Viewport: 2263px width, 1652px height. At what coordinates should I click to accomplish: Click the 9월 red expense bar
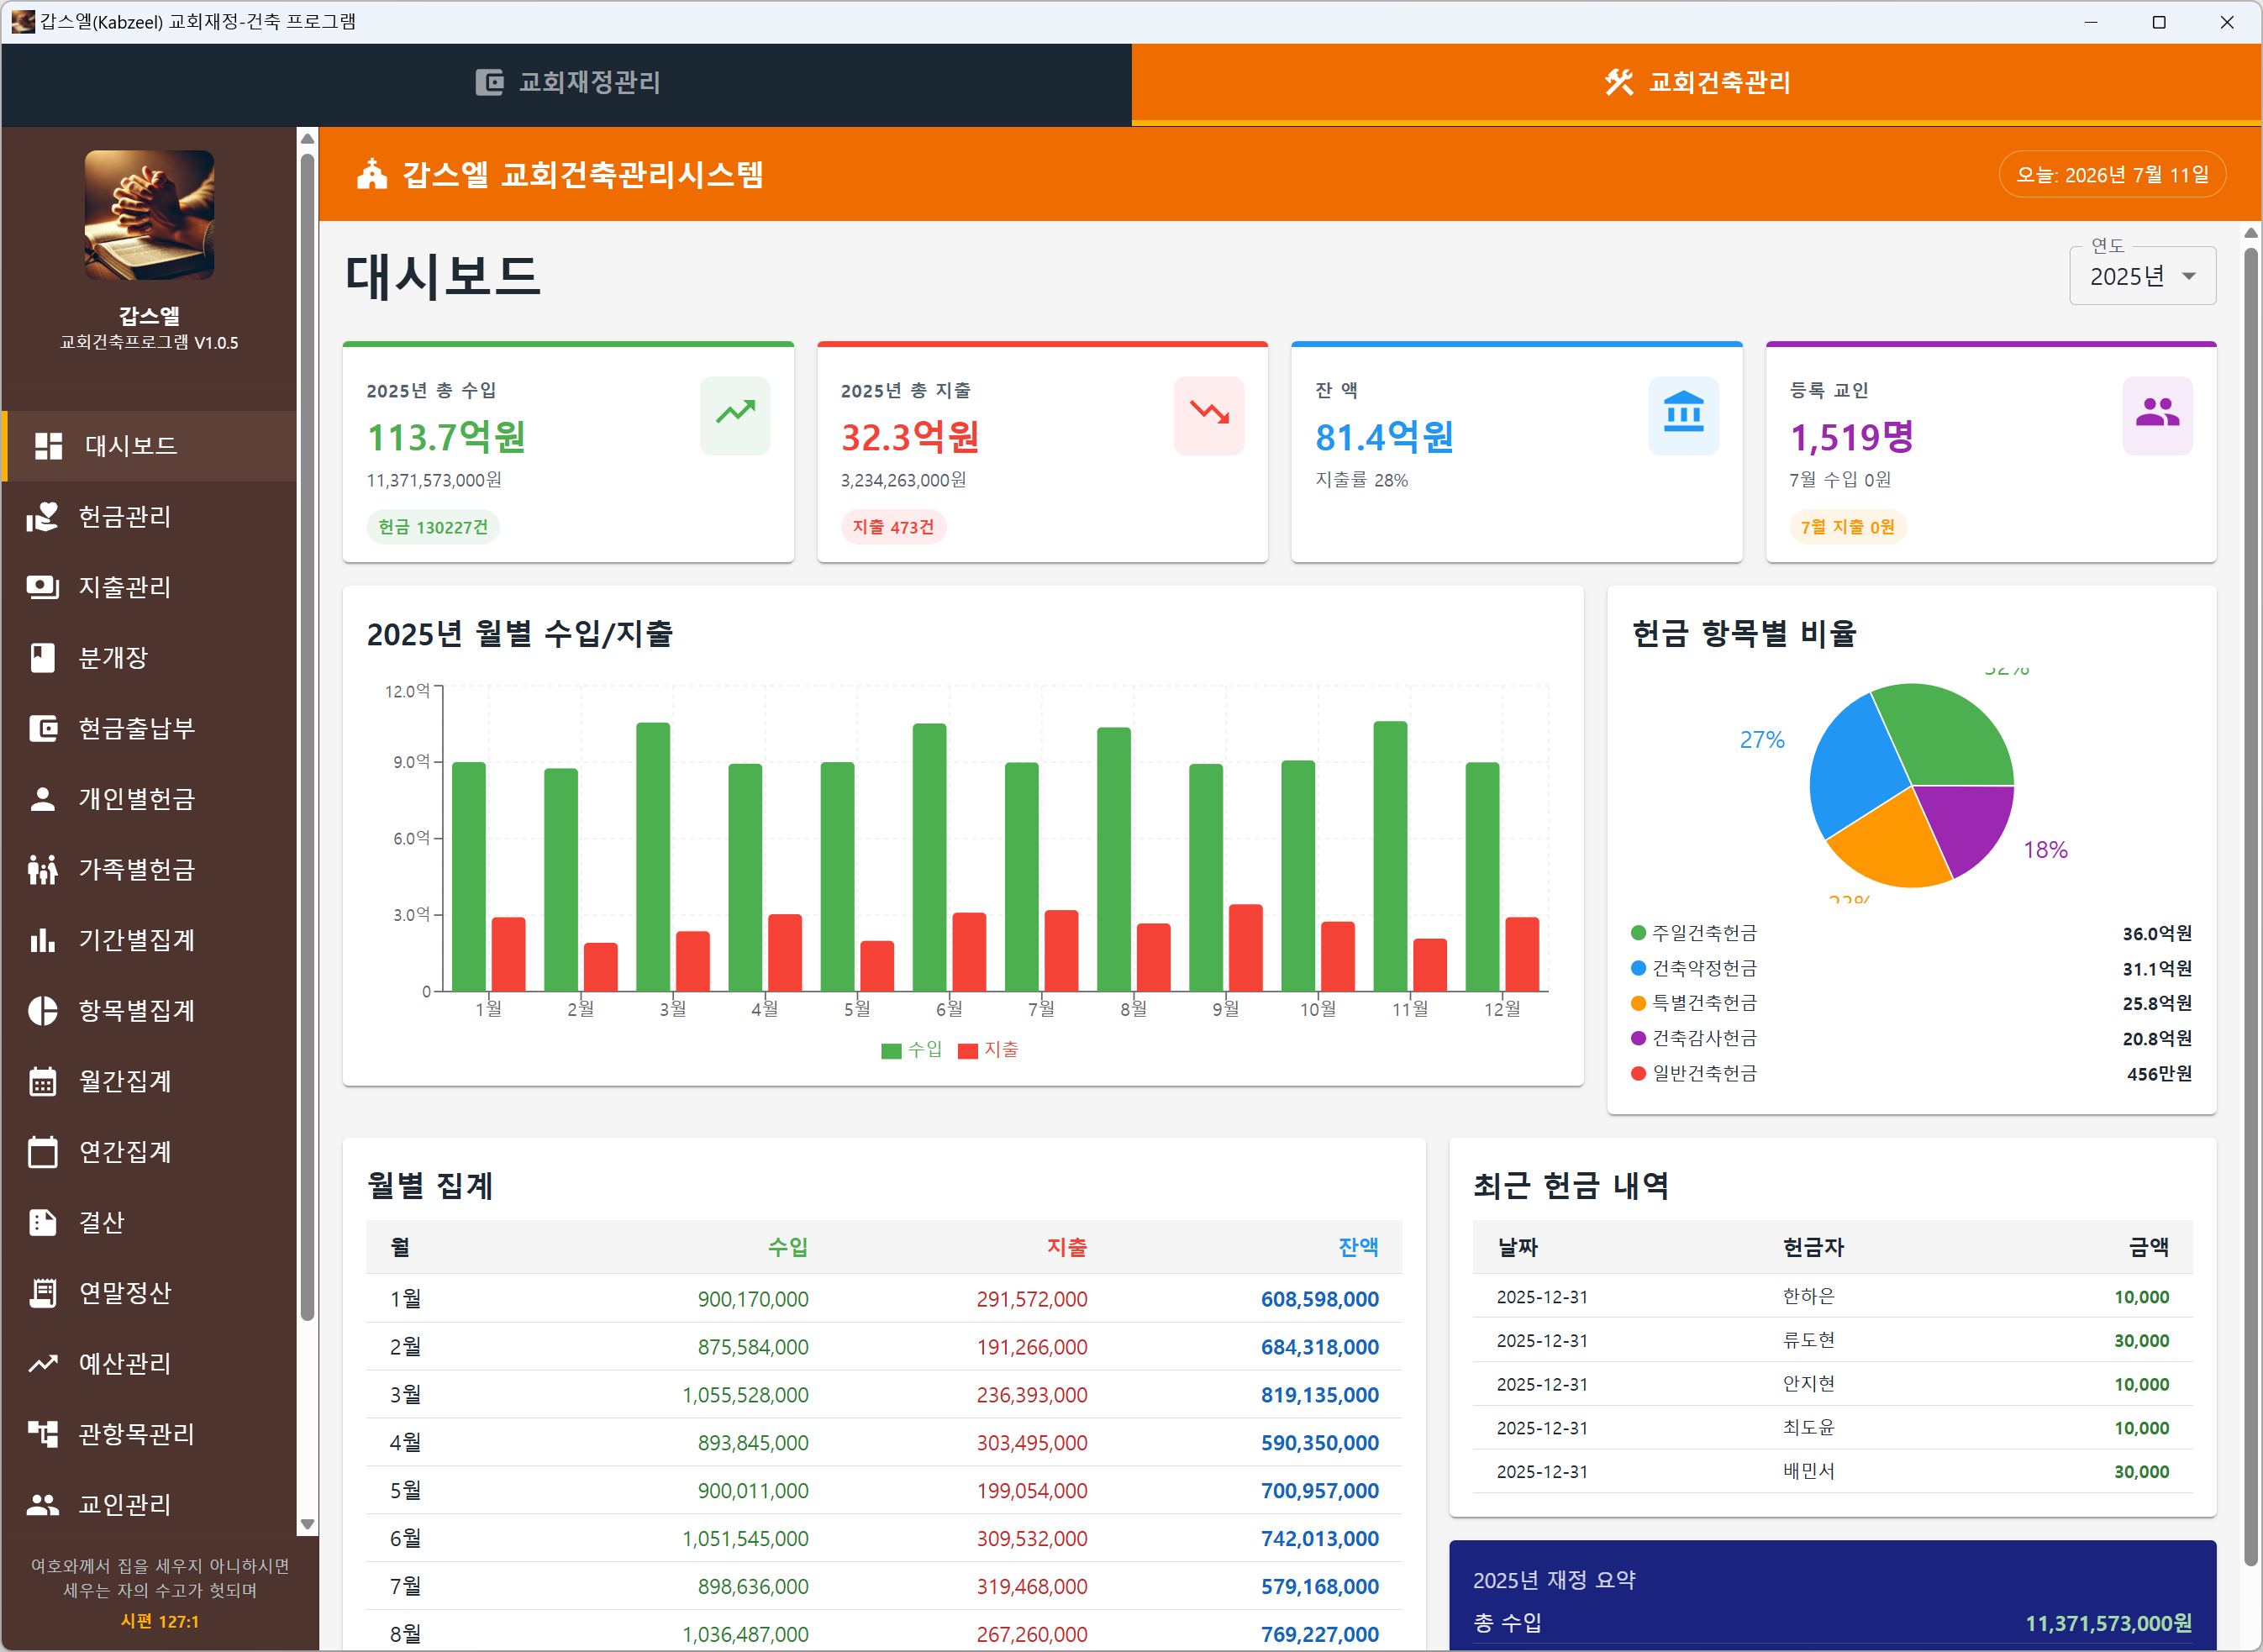(1246, 948)
